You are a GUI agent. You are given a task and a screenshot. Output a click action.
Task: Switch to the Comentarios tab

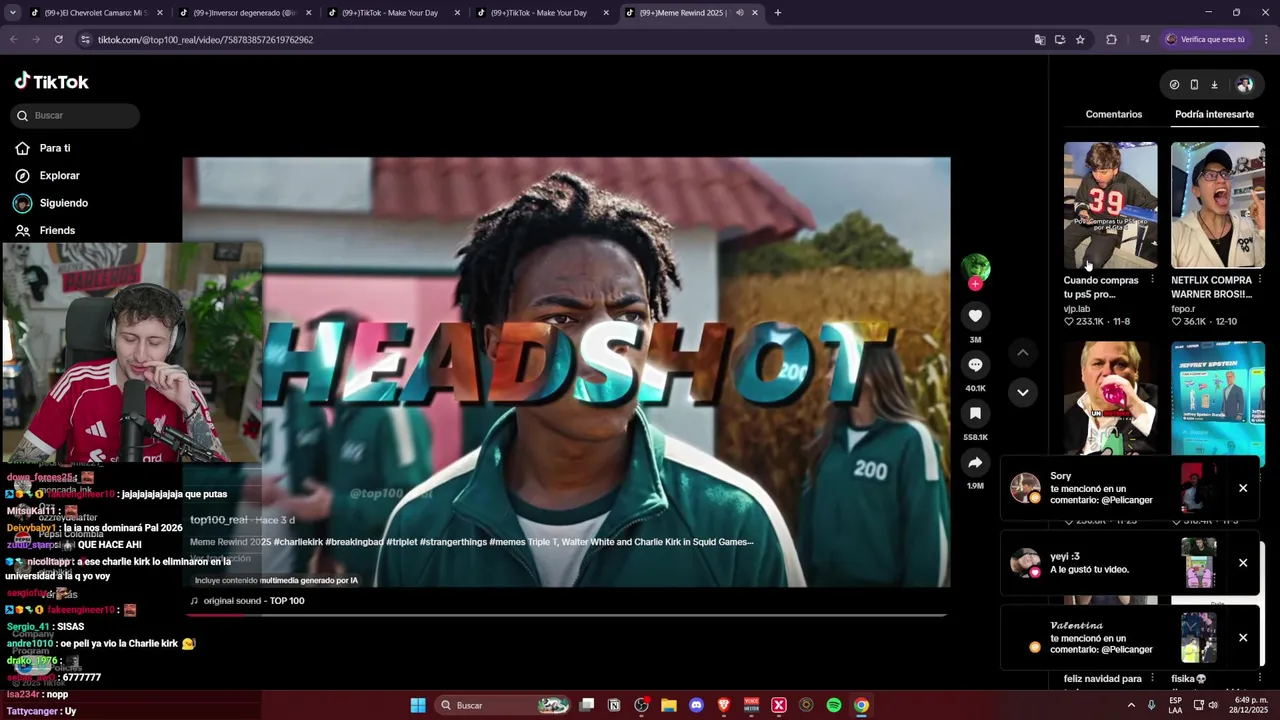(x=1113, y=114)
